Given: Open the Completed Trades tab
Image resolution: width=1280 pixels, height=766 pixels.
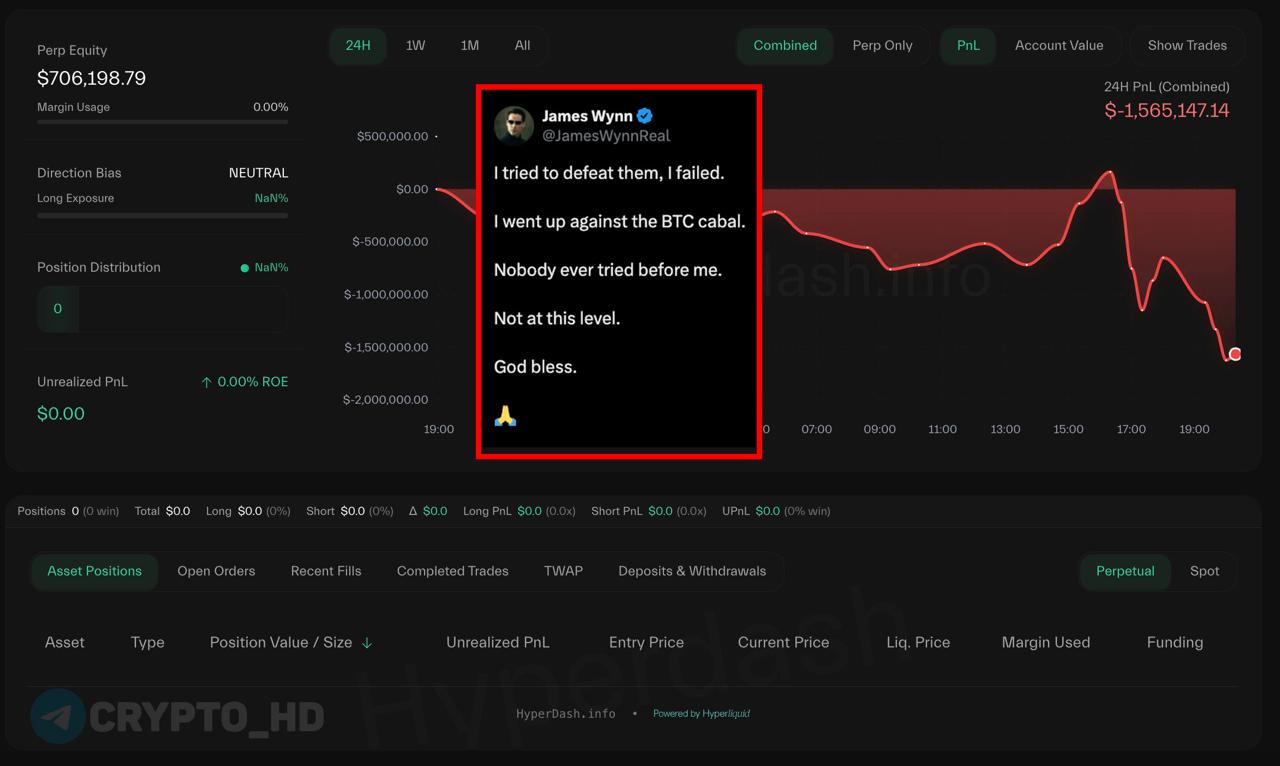Looking at the screenshot, I should tap(452, 571).
